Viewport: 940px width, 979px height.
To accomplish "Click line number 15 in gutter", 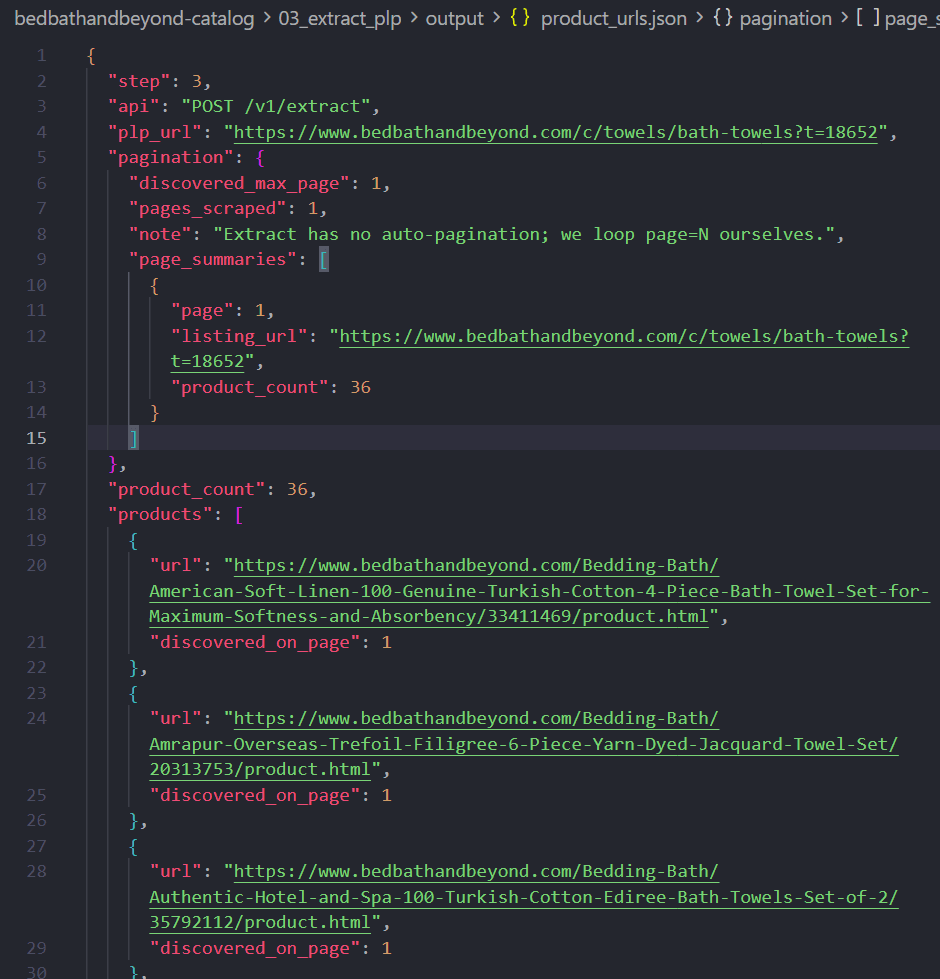I will click(36, 438).
